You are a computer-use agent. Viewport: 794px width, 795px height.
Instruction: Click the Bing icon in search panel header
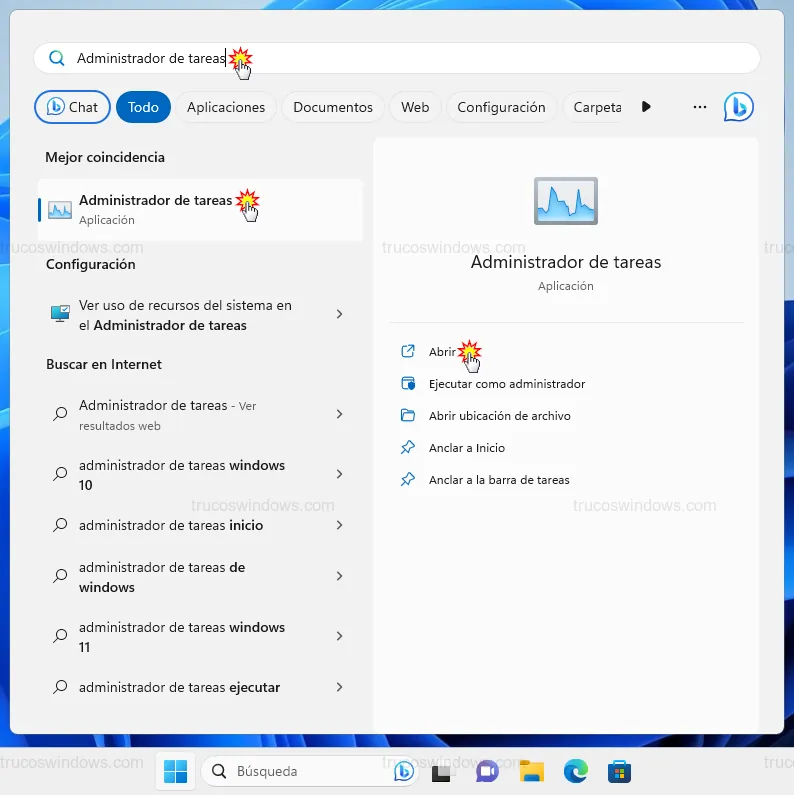coord(738,107)
